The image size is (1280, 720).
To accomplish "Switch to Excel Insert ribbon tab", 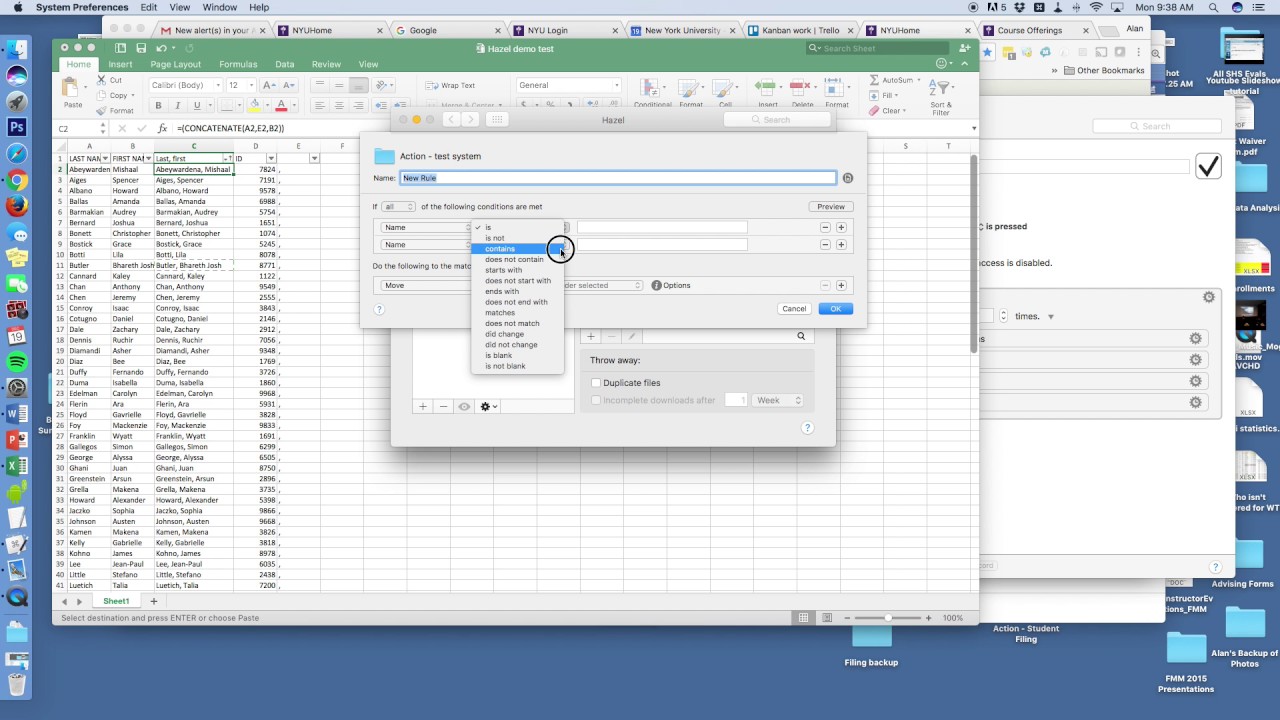I will (120, 64).
